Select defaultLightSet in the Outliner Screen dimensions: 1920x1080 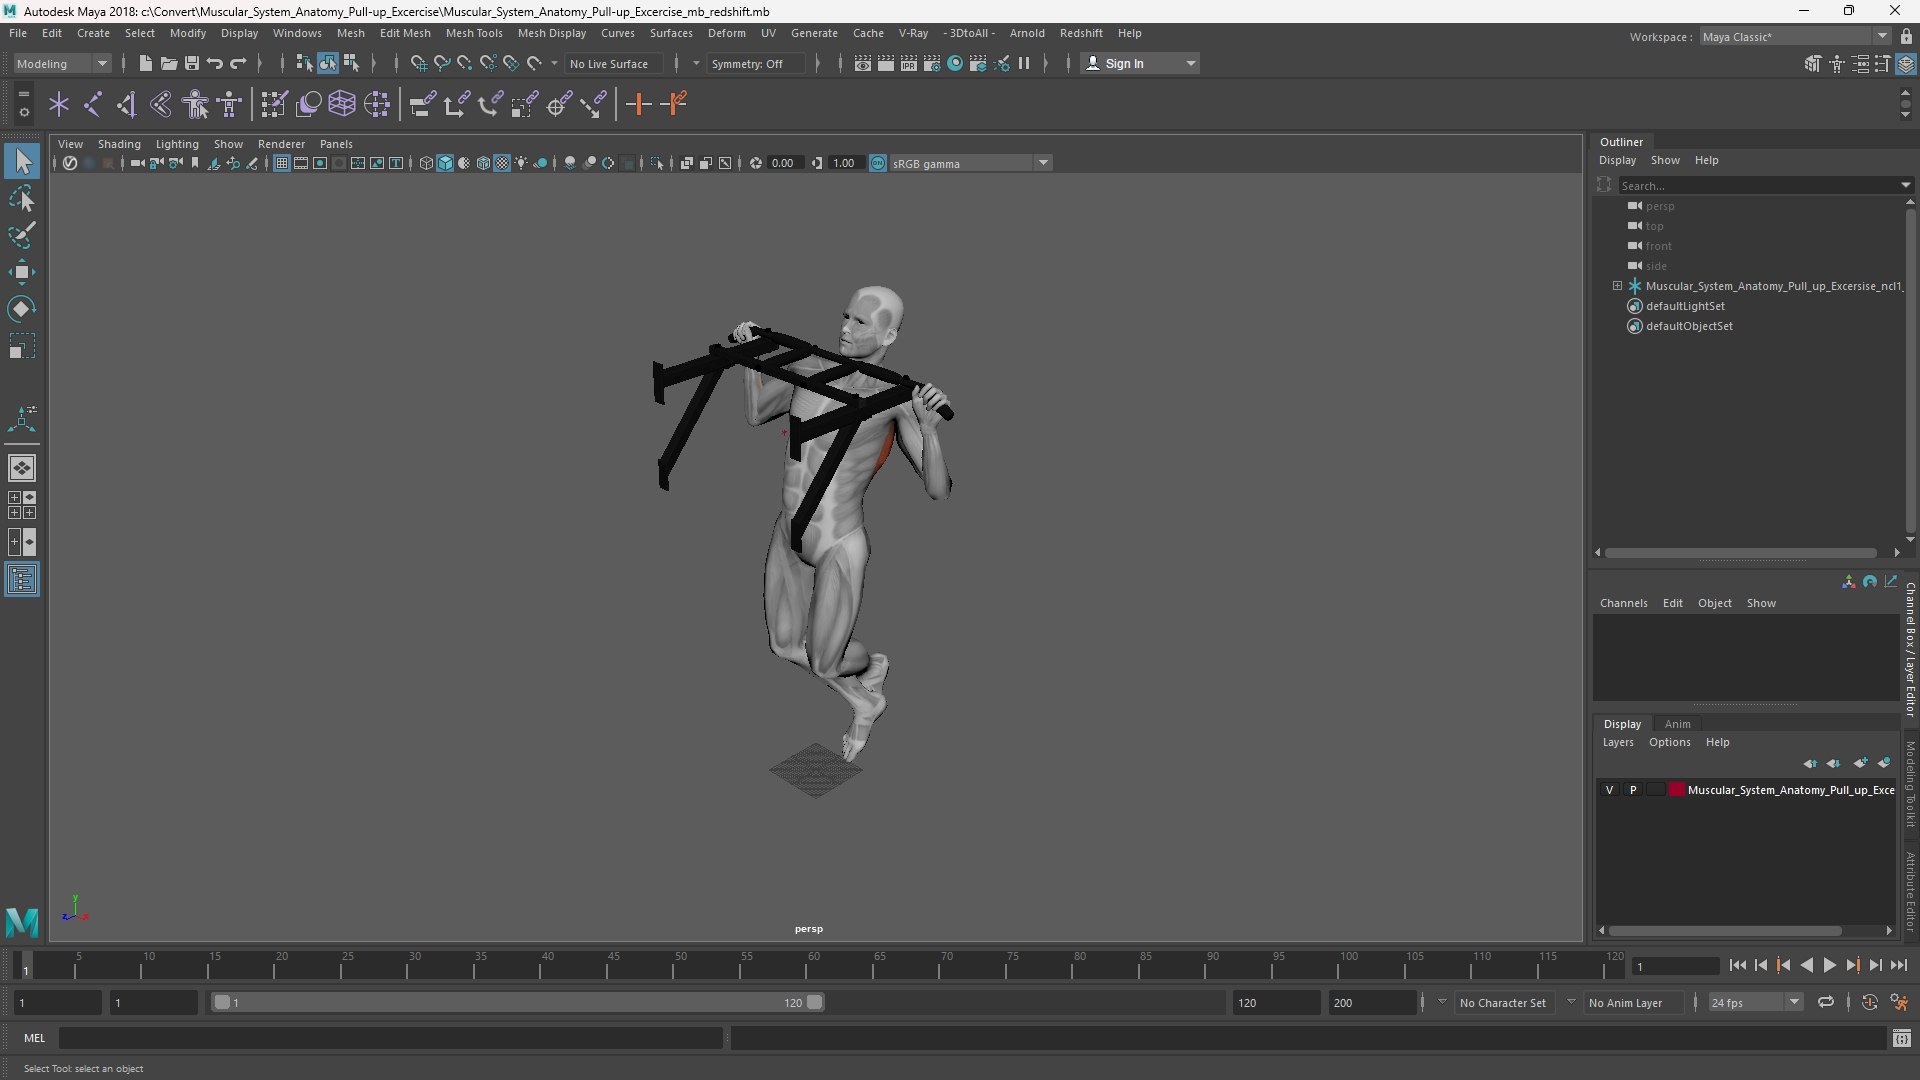1685,306
